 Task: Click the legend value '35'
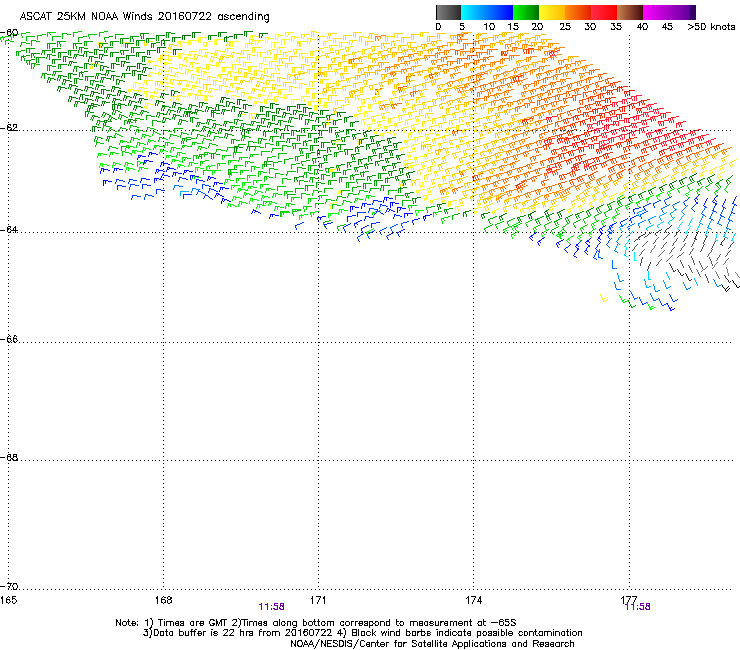616,27
